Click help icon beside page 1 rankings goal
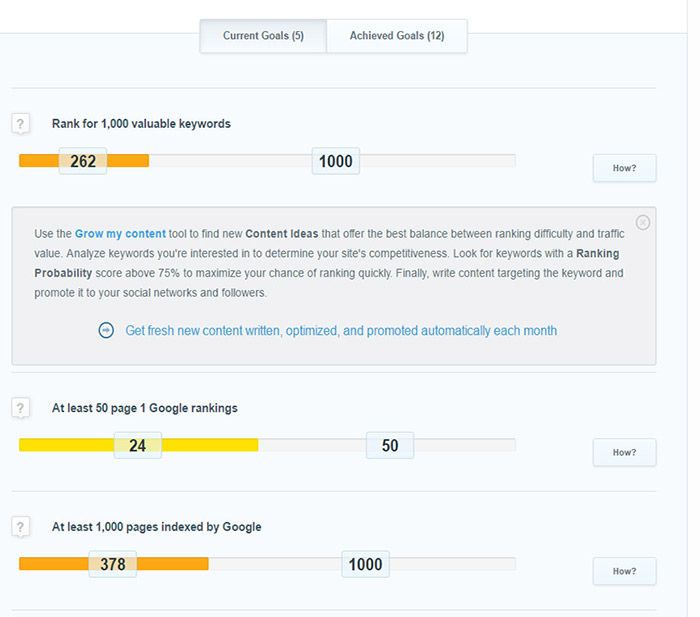 (21, 409)
